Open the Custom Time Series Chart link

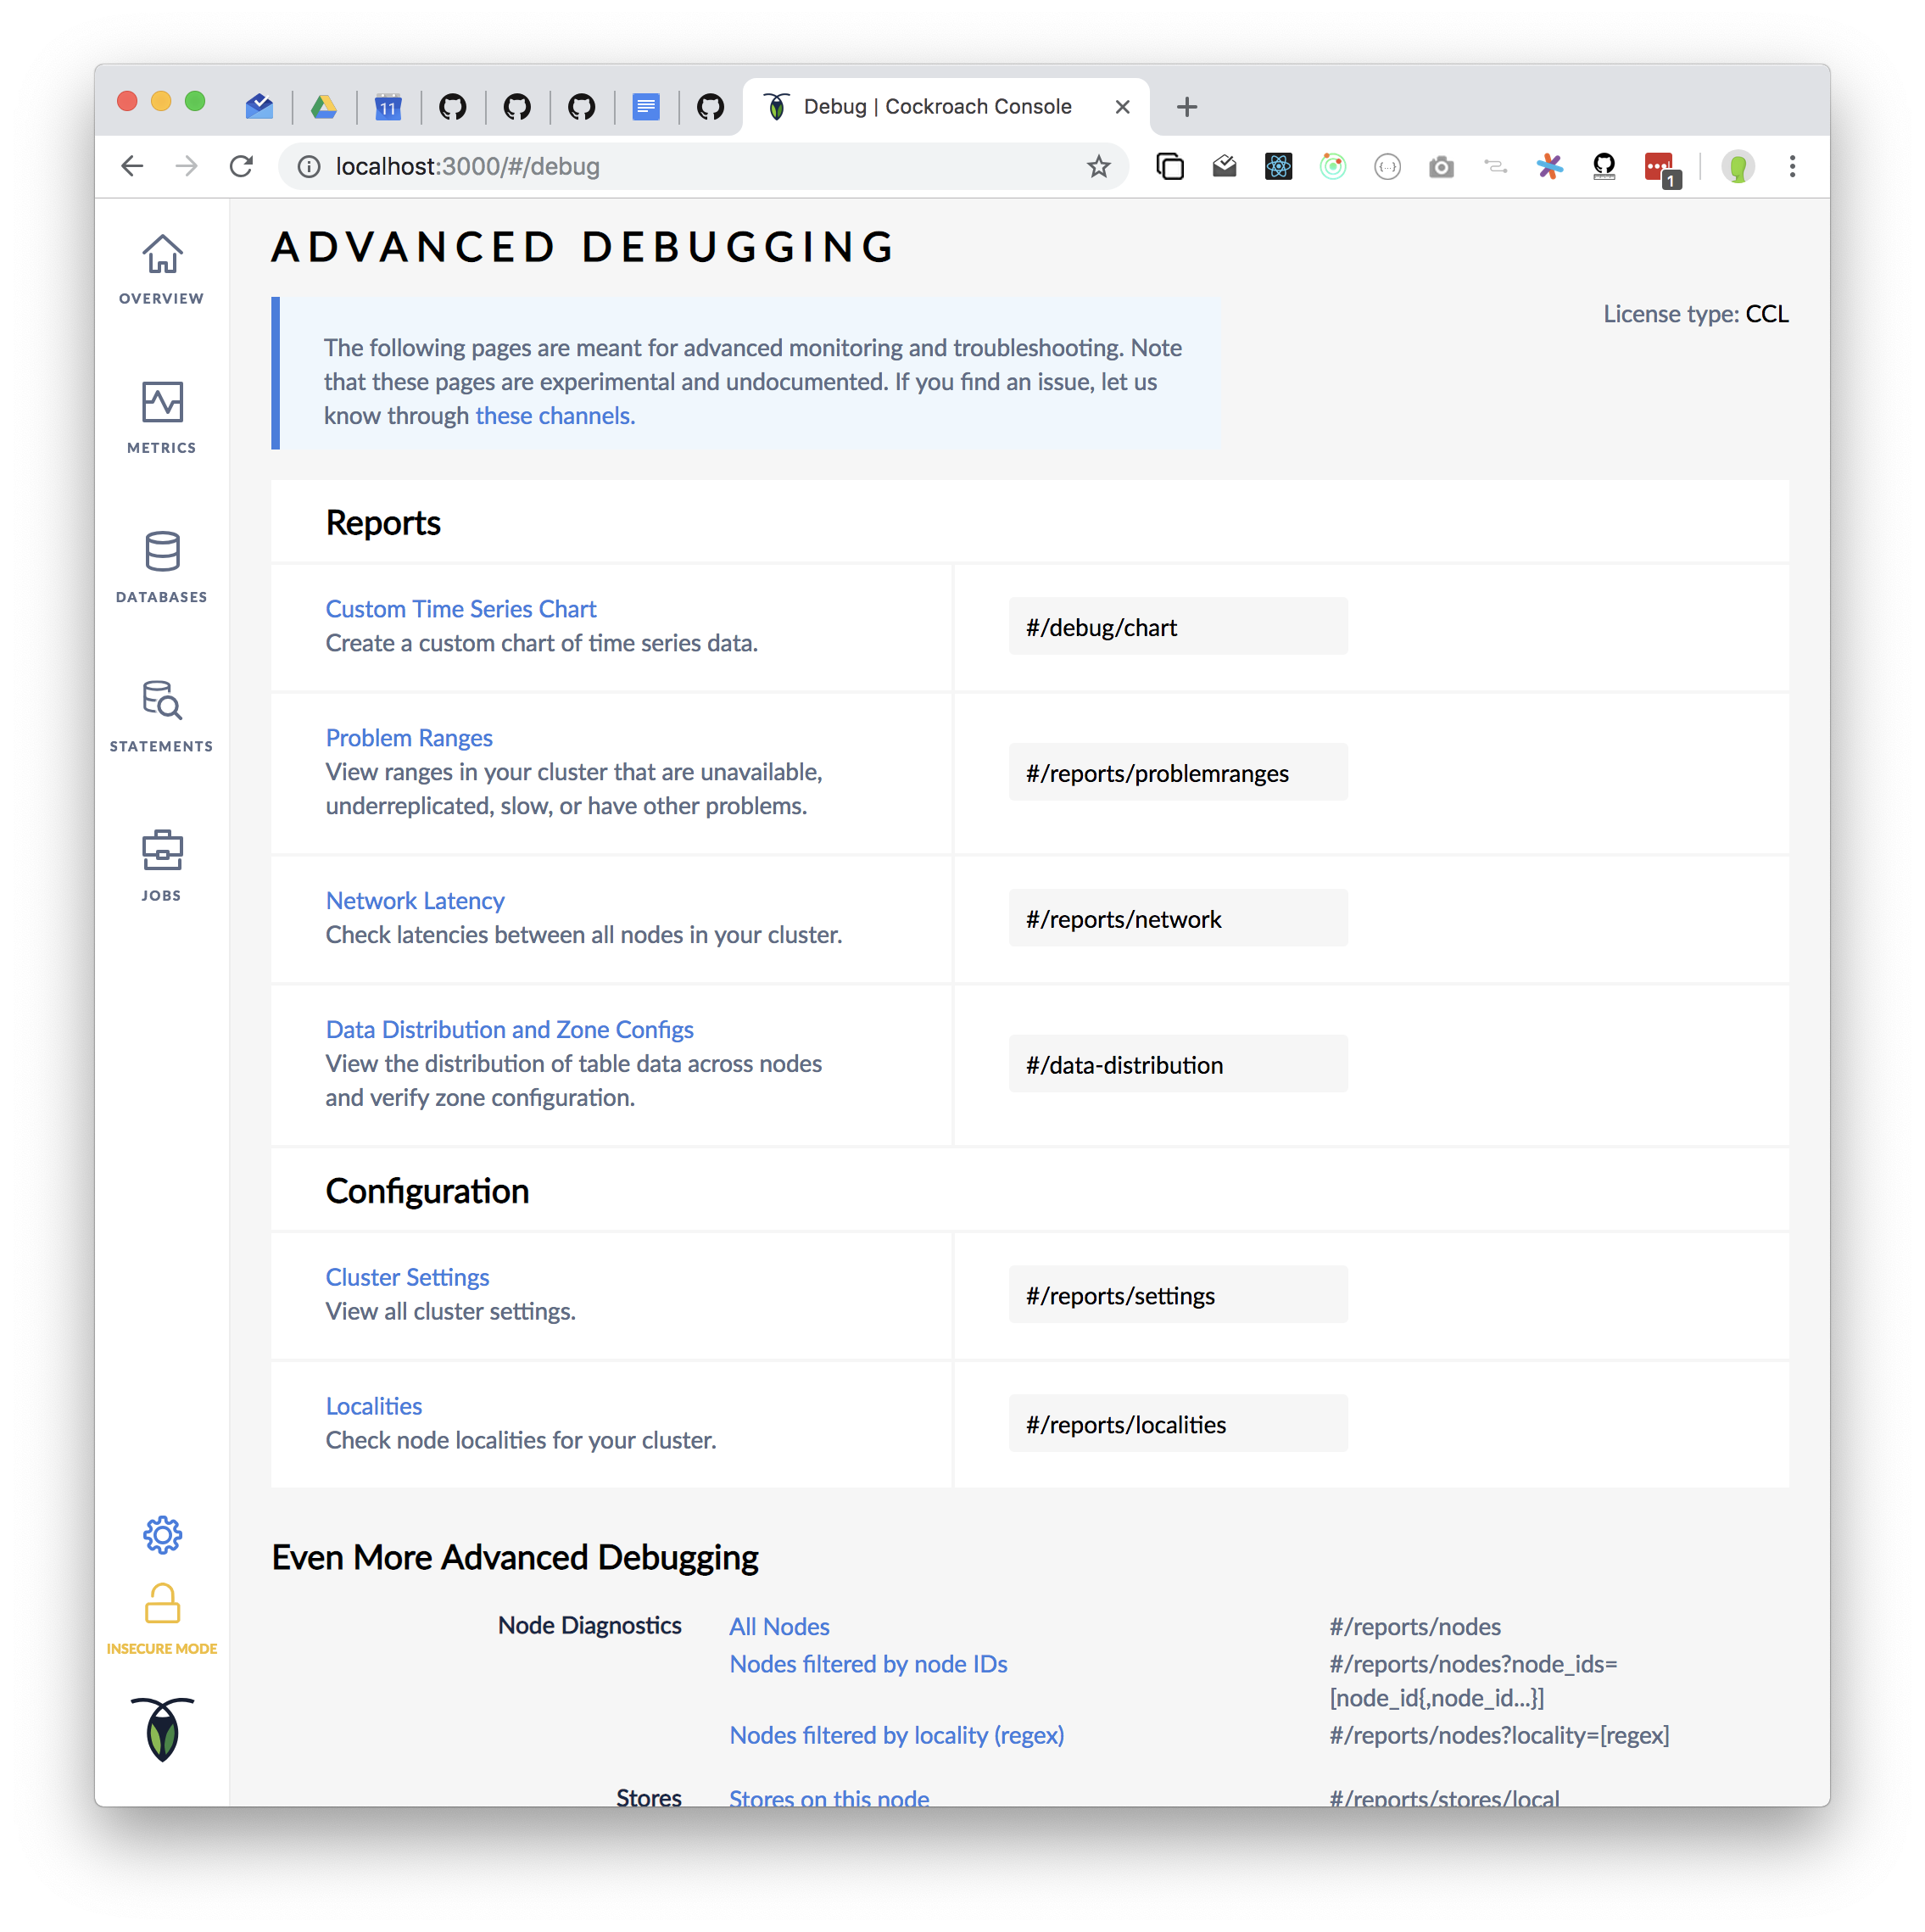click(460, 609)
